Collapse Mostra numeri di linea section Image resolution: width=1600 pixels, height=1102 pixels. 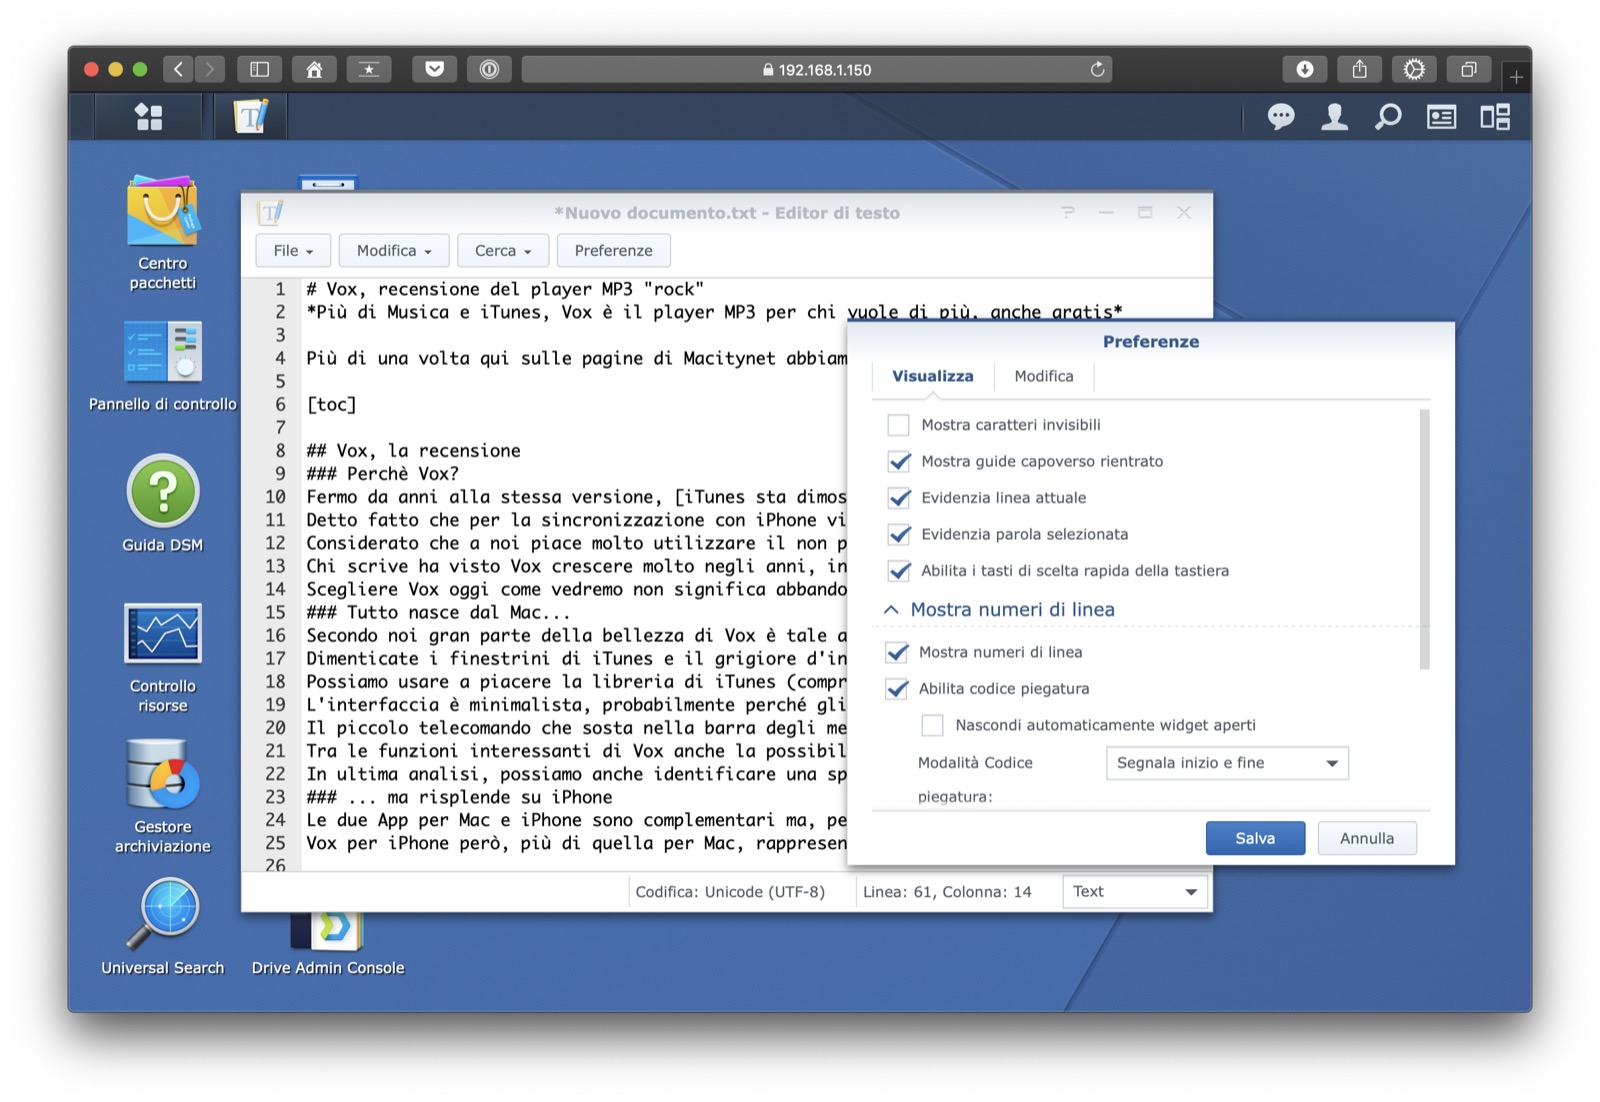891,610
